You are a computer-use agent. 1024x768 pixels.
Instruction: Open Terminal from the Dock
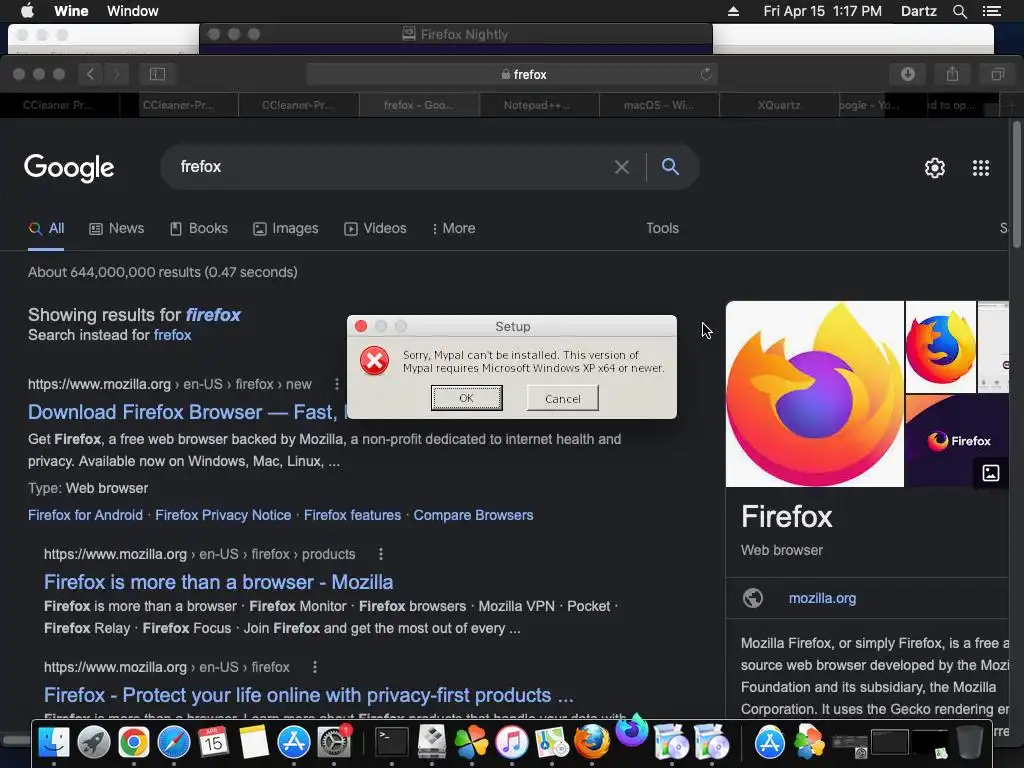pos(392,742)
